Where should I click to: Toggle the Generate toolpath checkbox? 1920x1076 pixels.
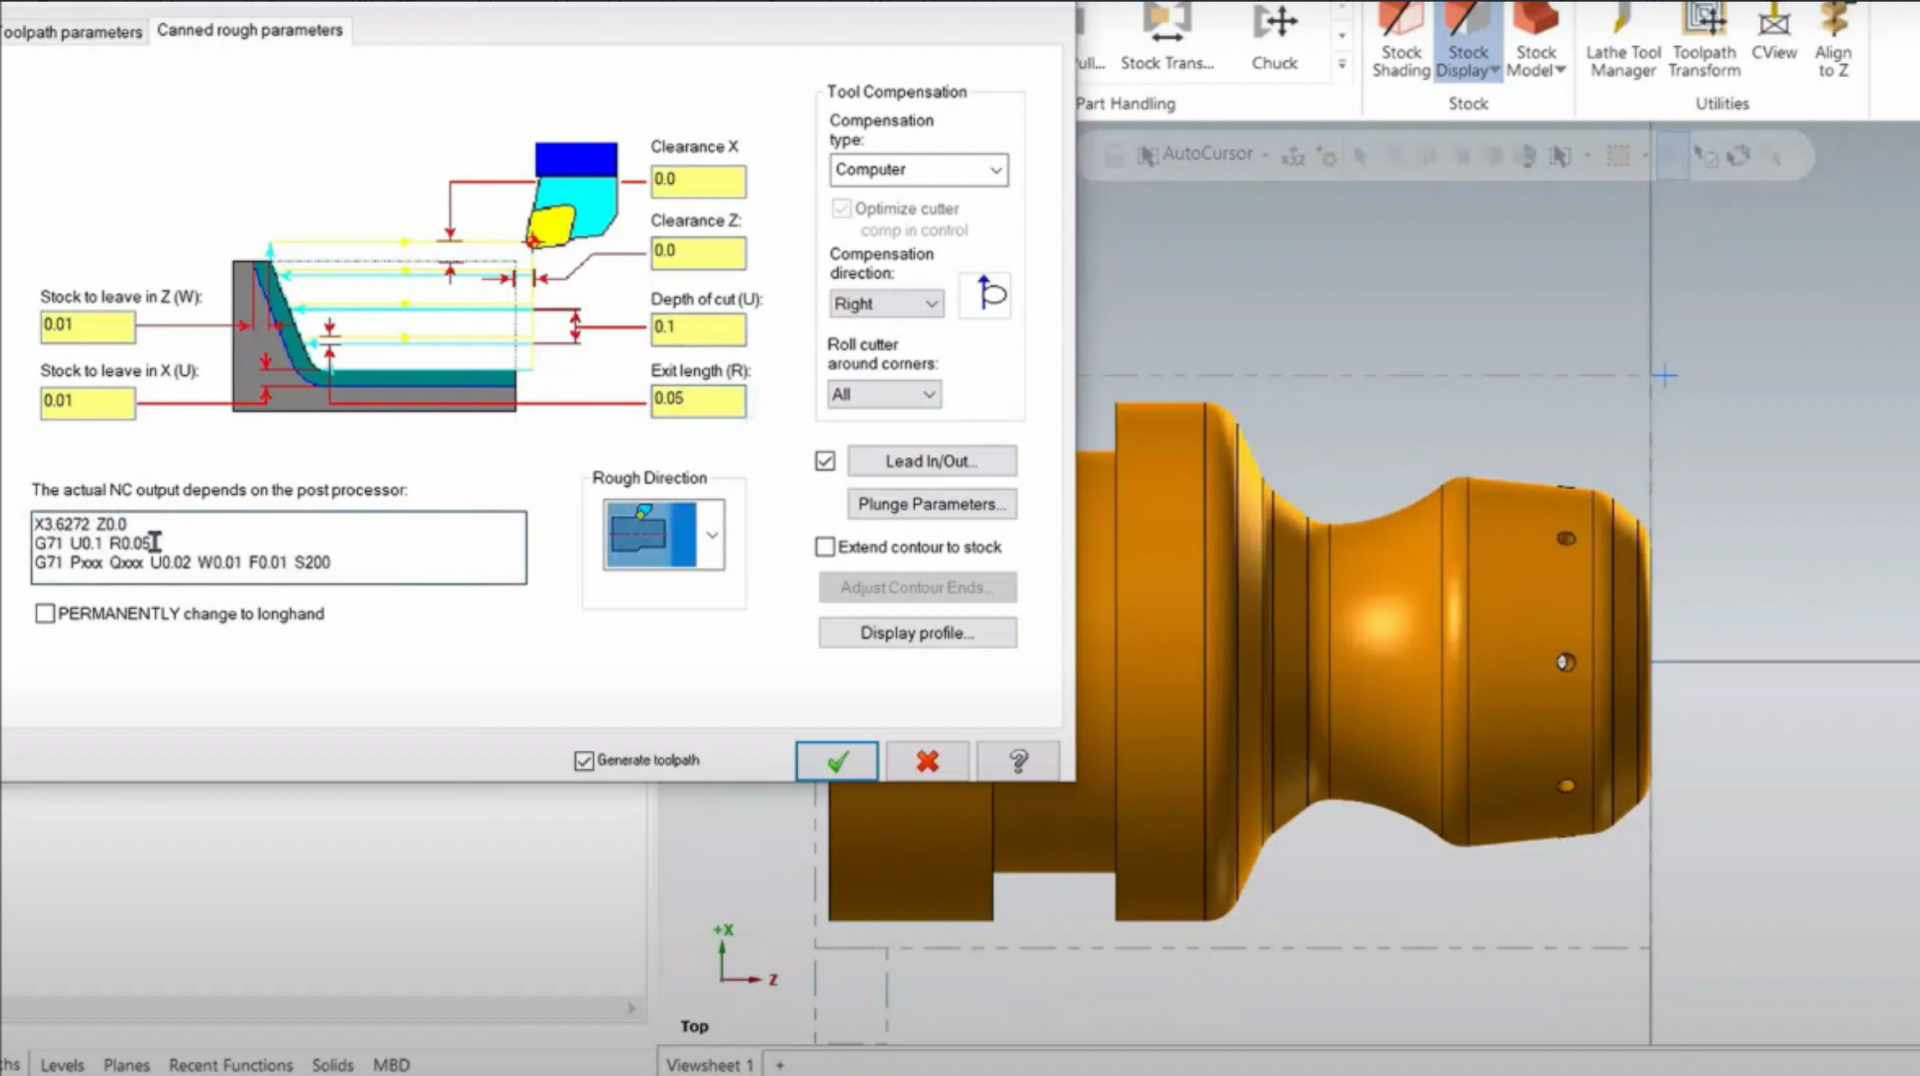coord(584,761)
